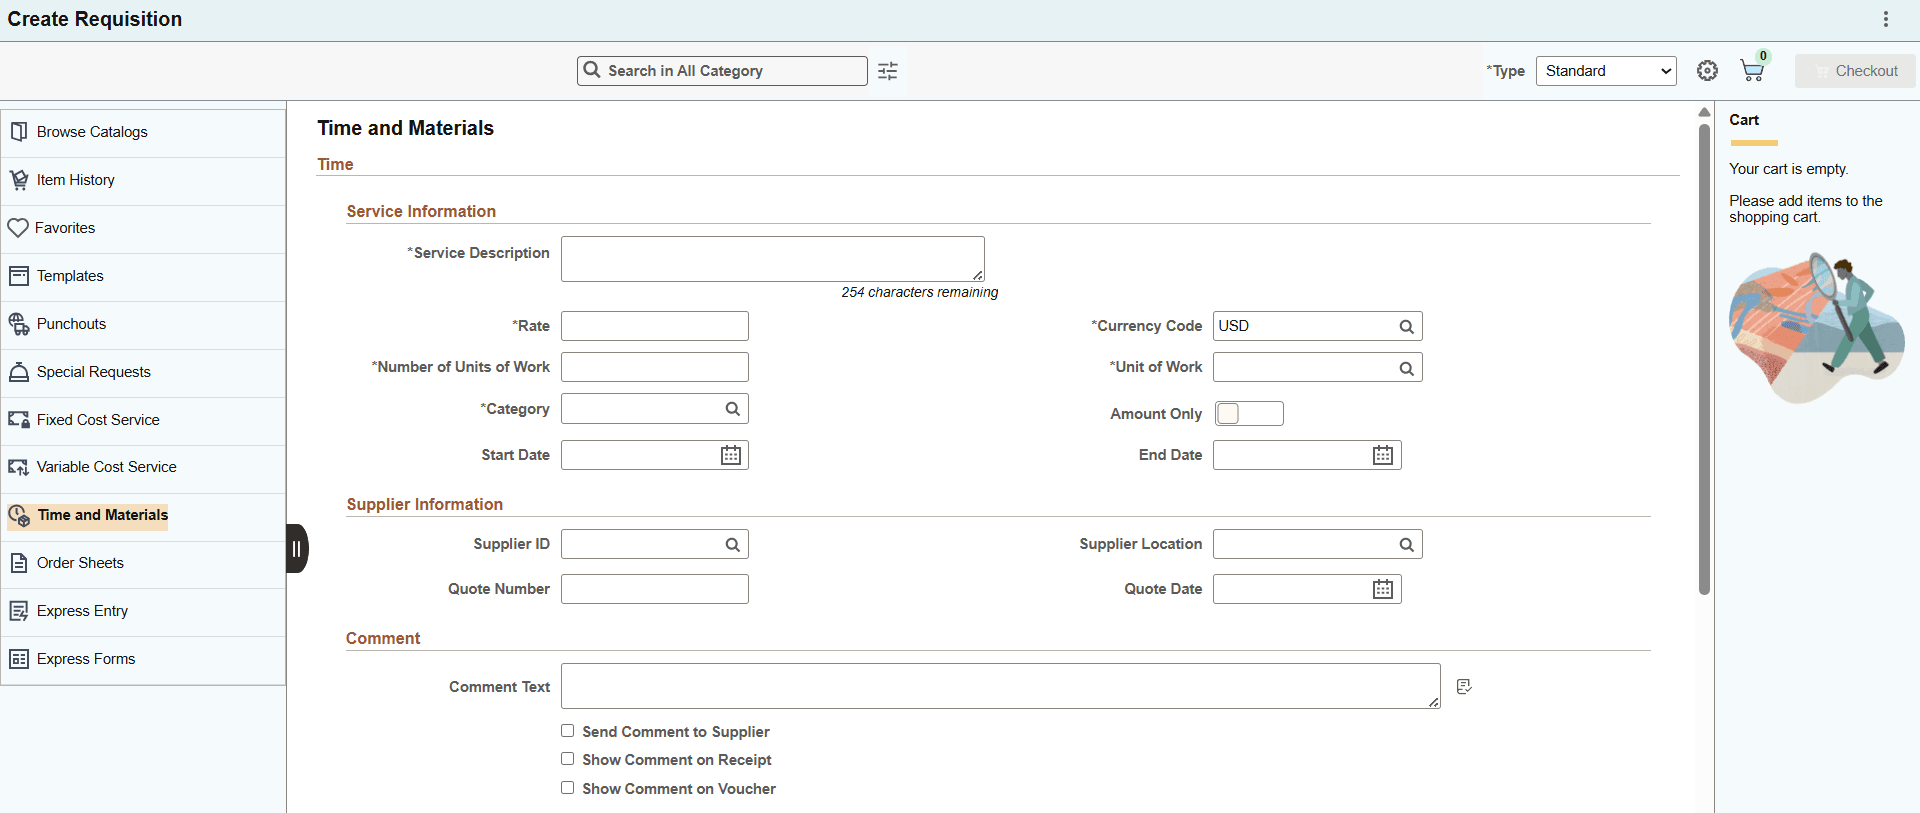Toggle the Amount Only switch
The width and height of the screenshot is (1920, 813).
(1249, 414)
